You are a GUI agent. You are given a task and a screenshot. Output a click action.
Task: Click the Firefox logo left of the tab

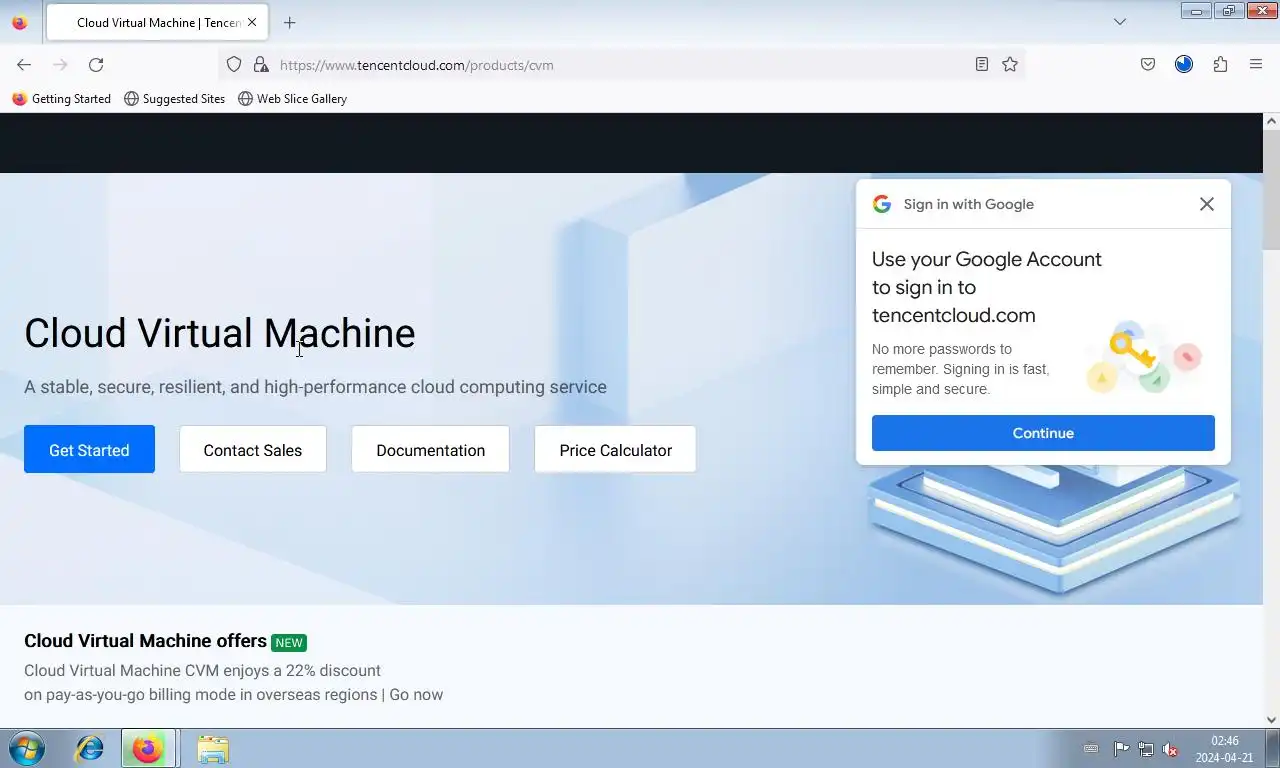tap(19, 22)
